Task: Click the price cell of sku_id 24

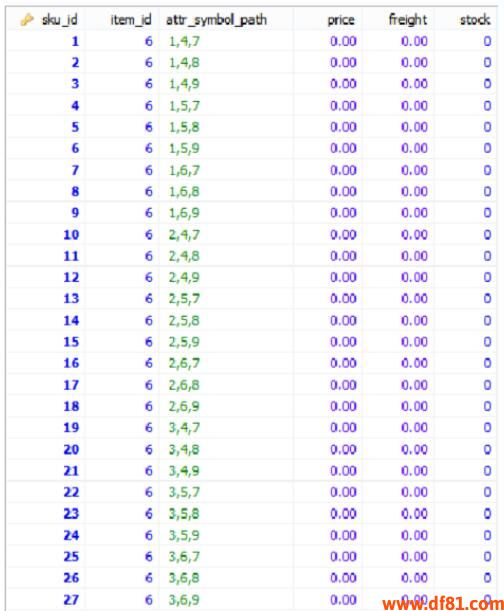Action: tap(343, 535)
